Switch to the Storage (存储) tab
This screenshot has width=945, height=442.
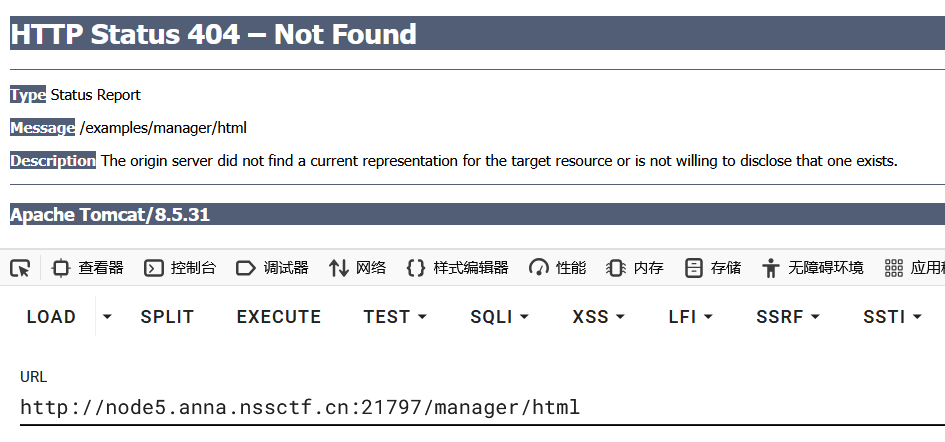713,268
